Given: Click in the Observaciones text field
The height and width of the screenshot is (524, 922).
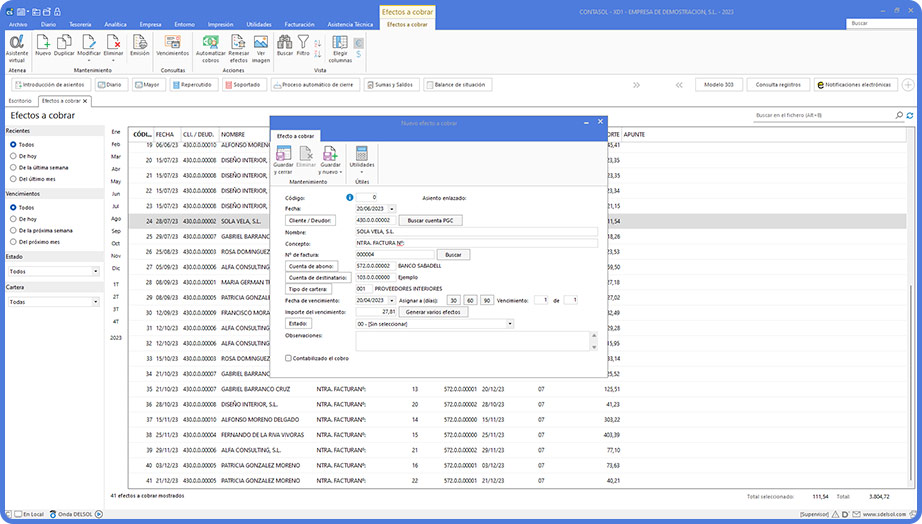Looking at the screenshot, I should pyautogui.click(x=473, y=341).
